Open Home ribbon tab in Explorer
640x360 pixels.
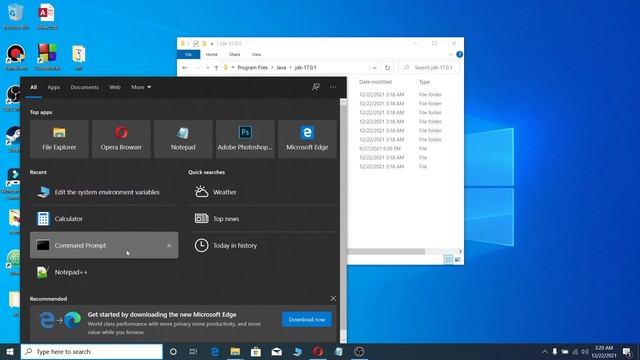[x=211, y=54]
